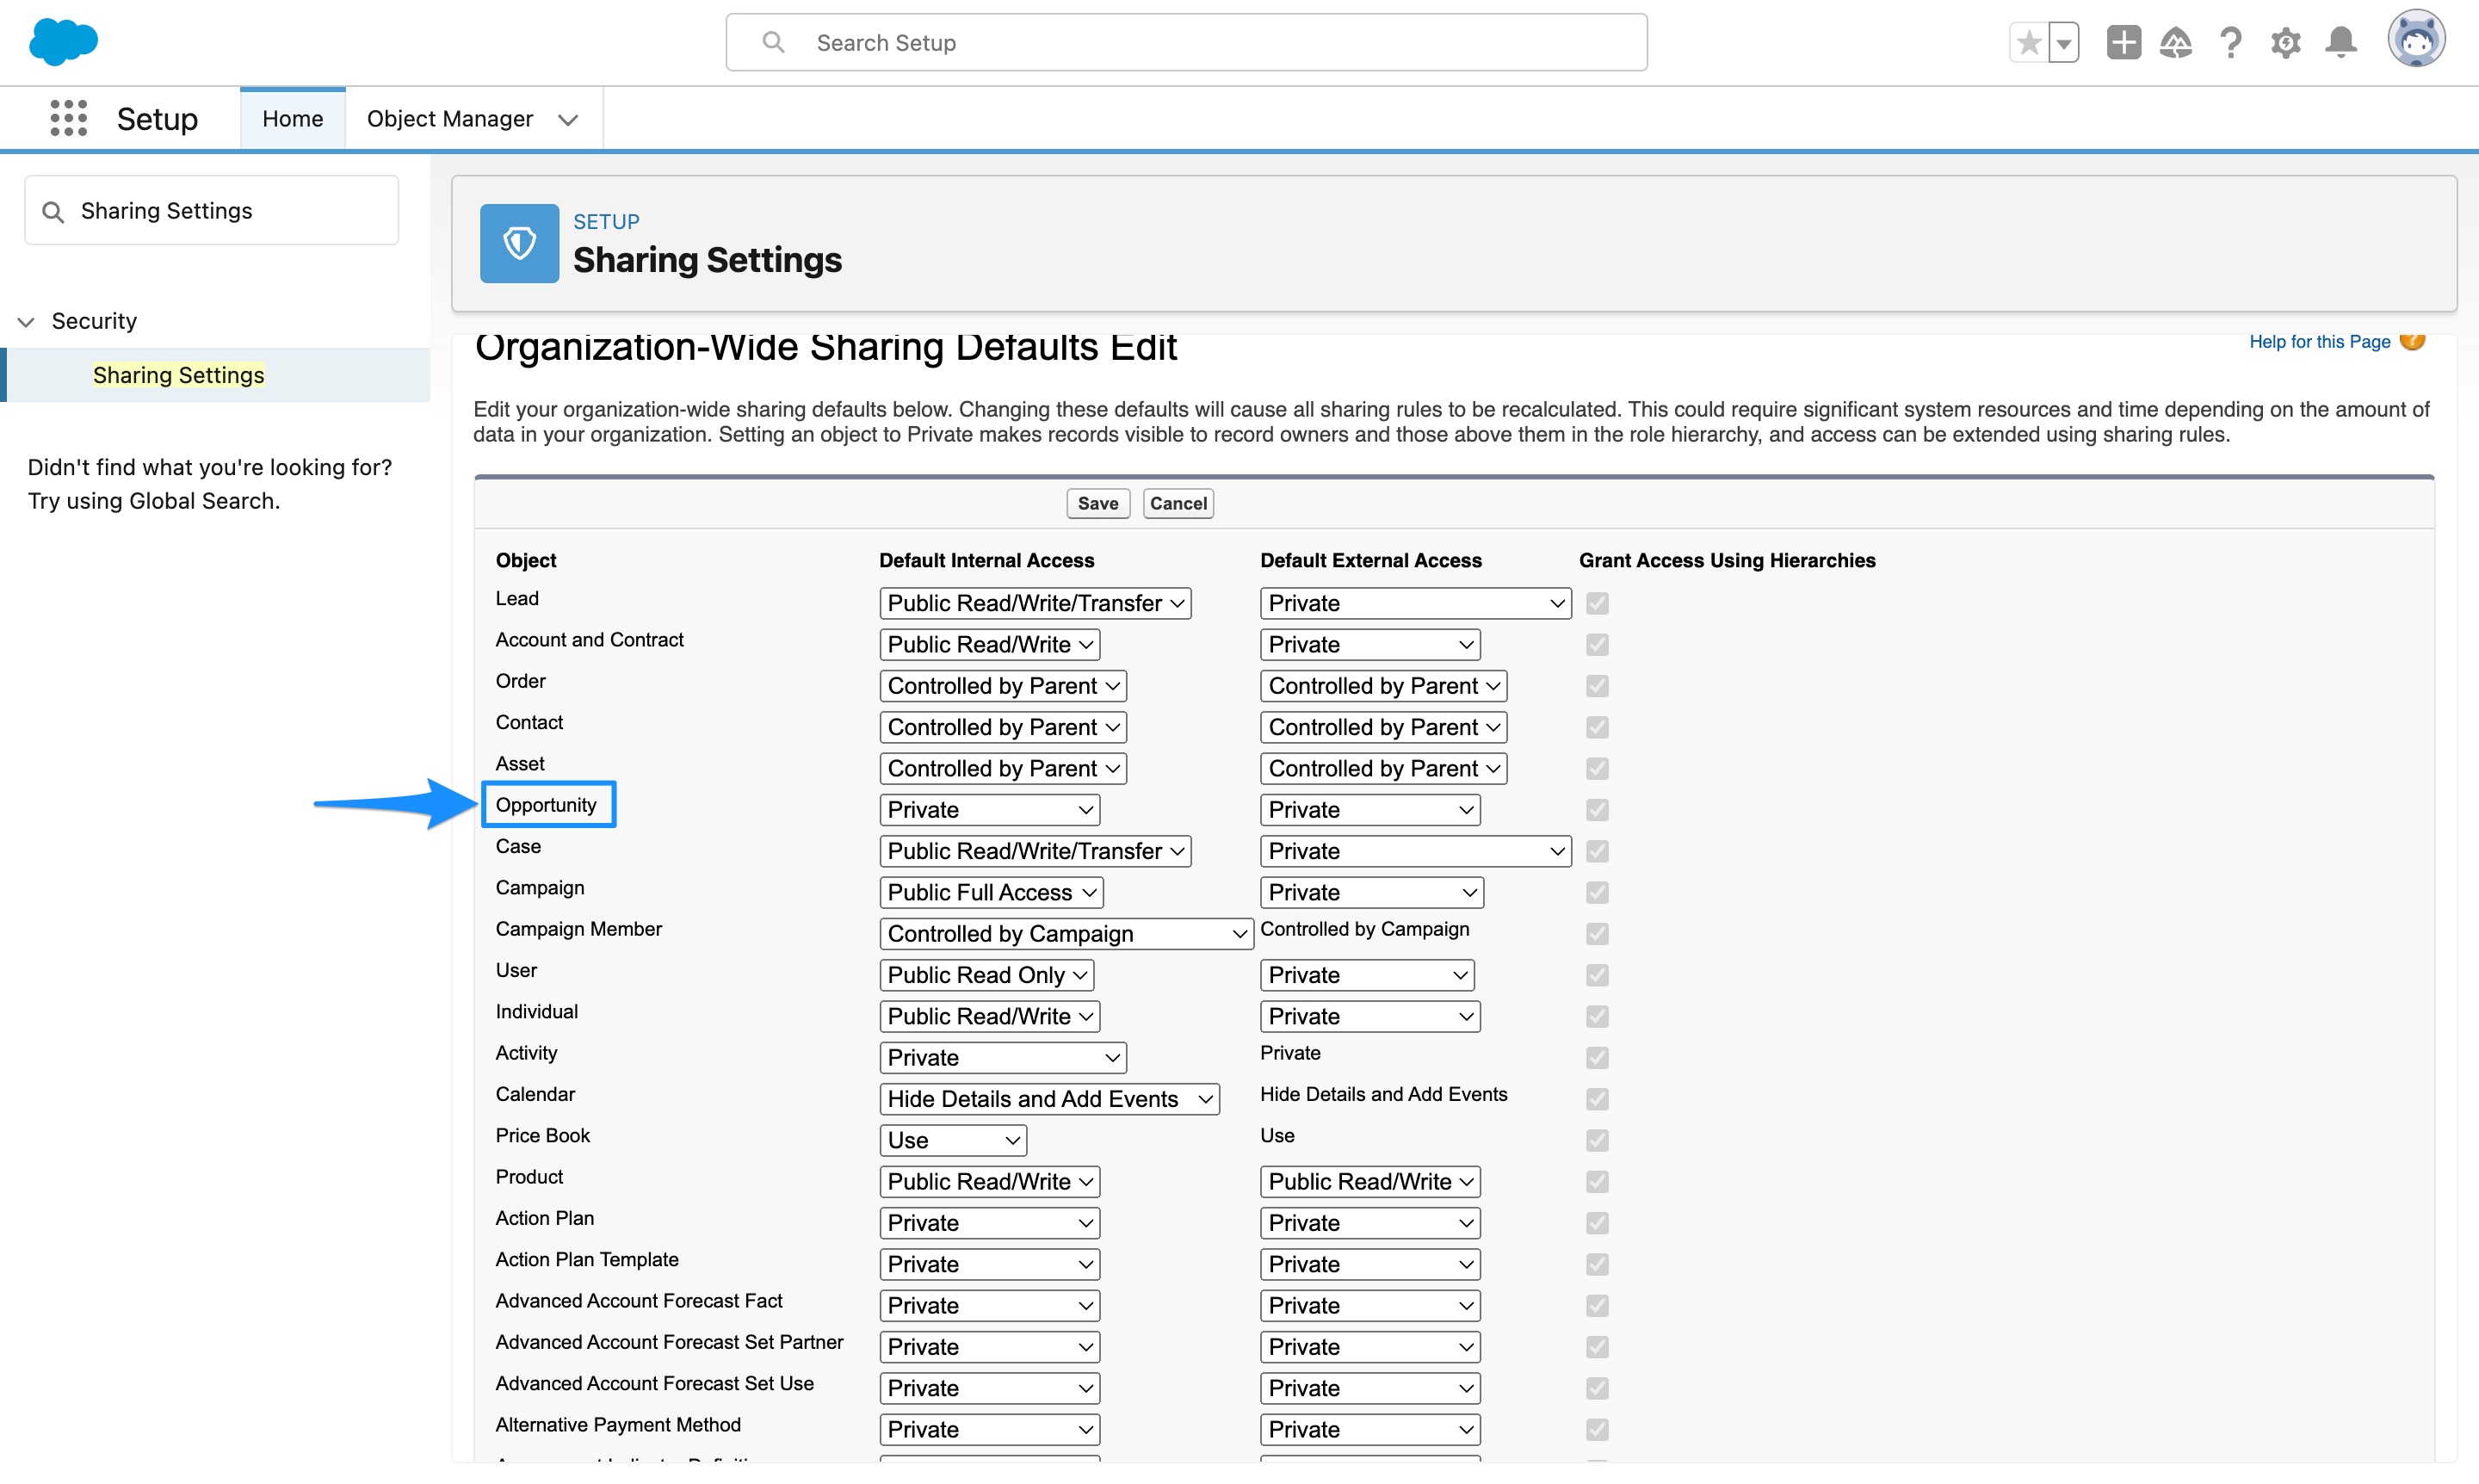The image size is (2479, 1484).
Task: Open the App Launcher waffle icon
Action: (x=68, y=117)
